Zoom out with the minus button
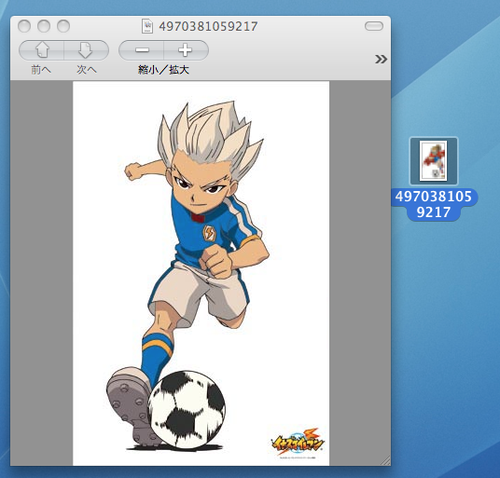This screenshot has height=478, width=500. pyautogui.click(x=141, y=50)
